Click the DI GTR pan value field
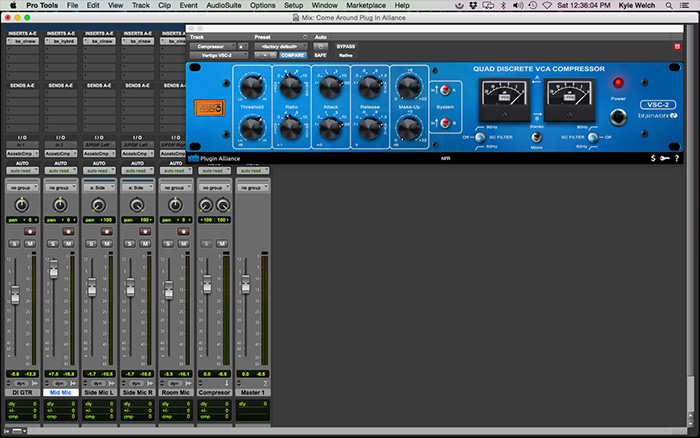 tap(22, 220)
